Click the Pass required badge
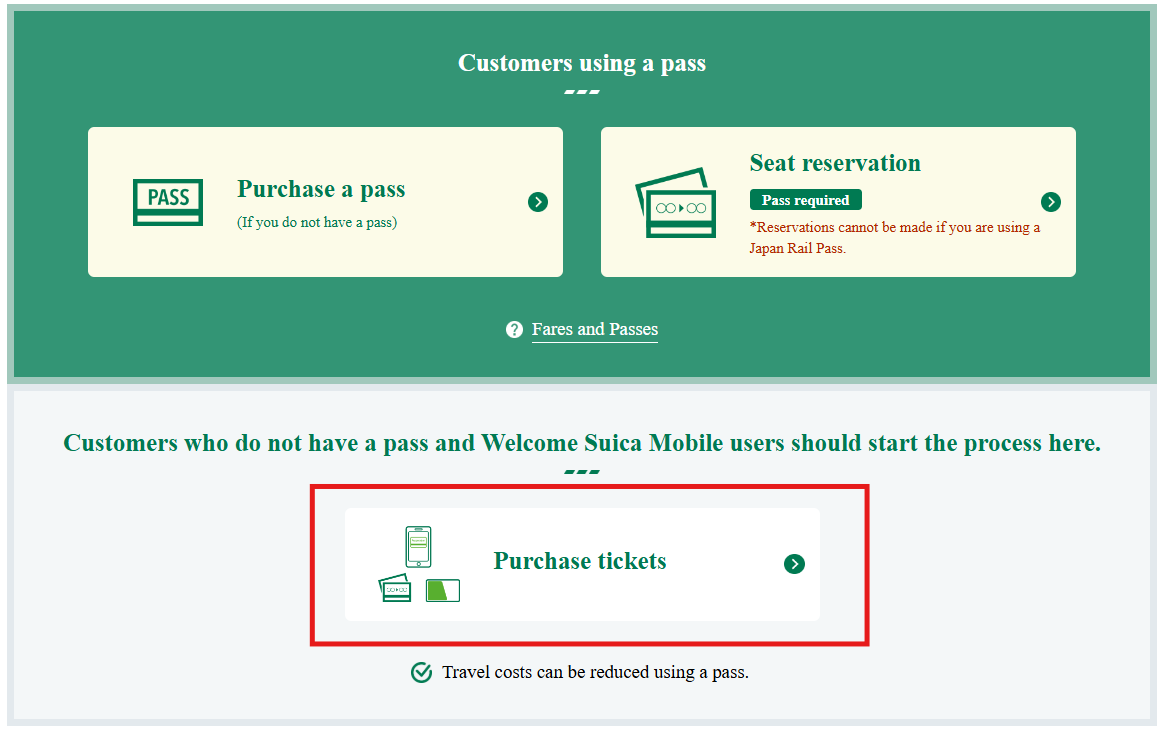 click(805, 200)
